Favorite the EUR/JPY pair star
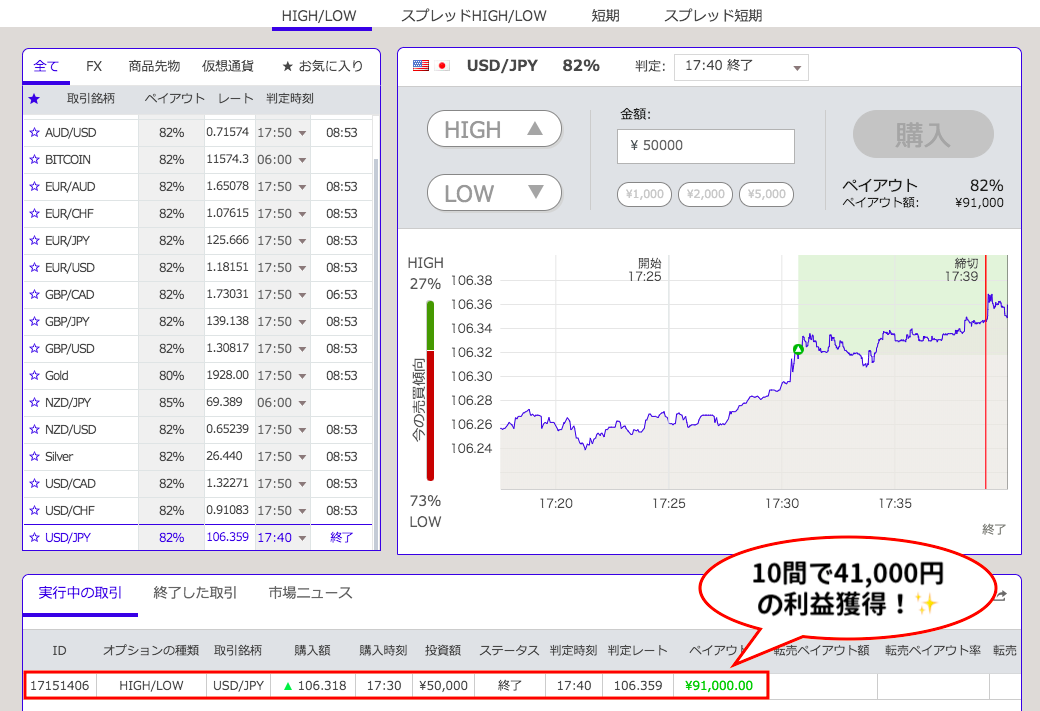Viewport: 1040px width, 711px height. tap(34, 241)
